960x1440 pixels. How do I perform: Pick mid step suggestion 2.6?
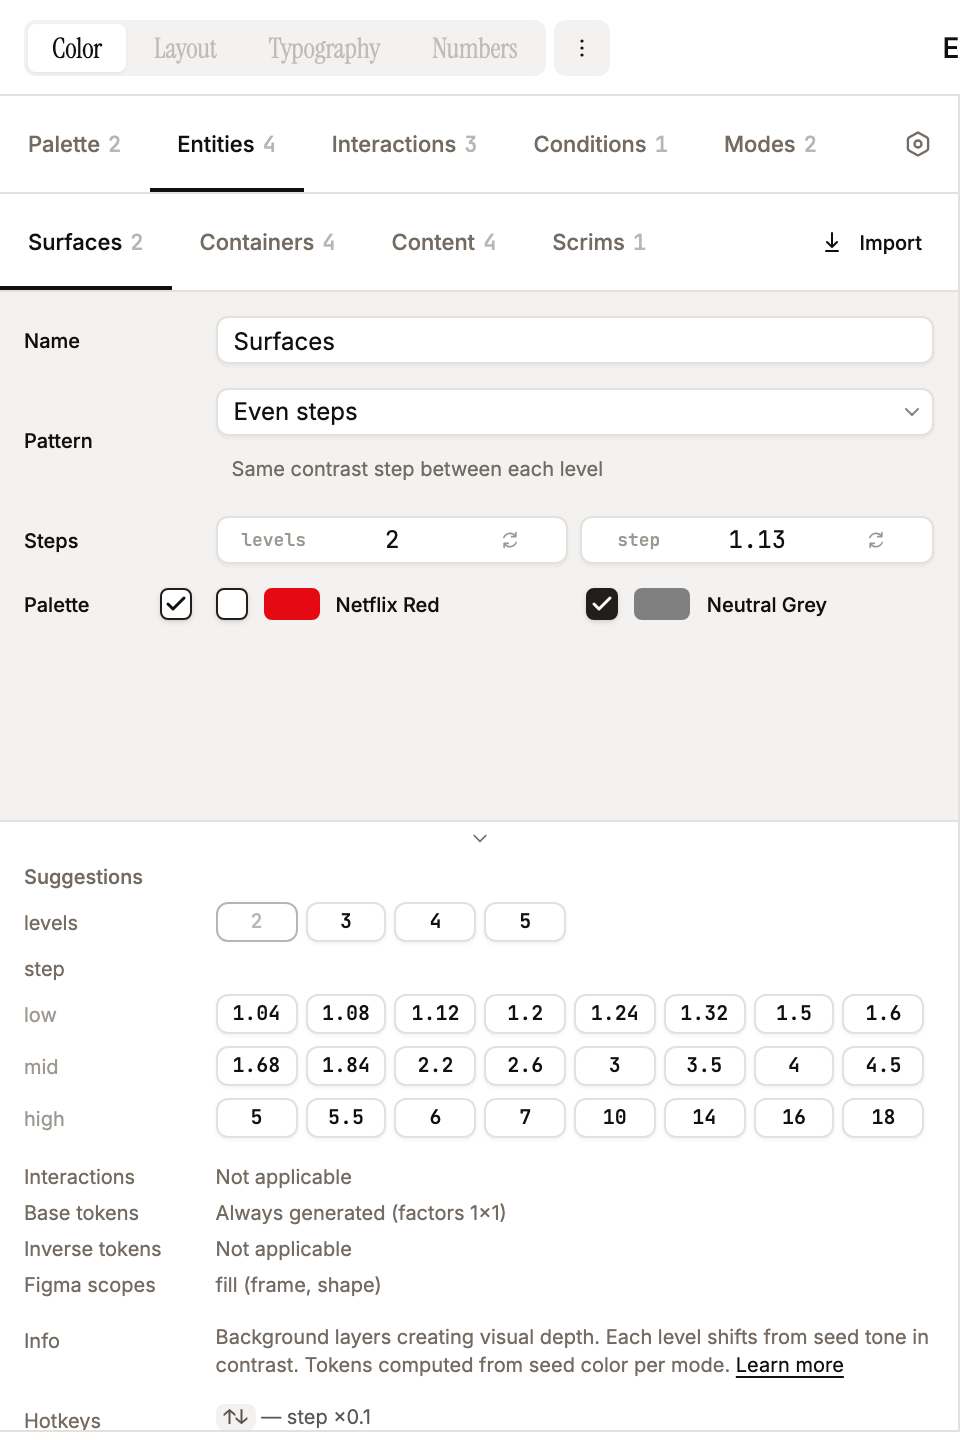pos(525,1066)
